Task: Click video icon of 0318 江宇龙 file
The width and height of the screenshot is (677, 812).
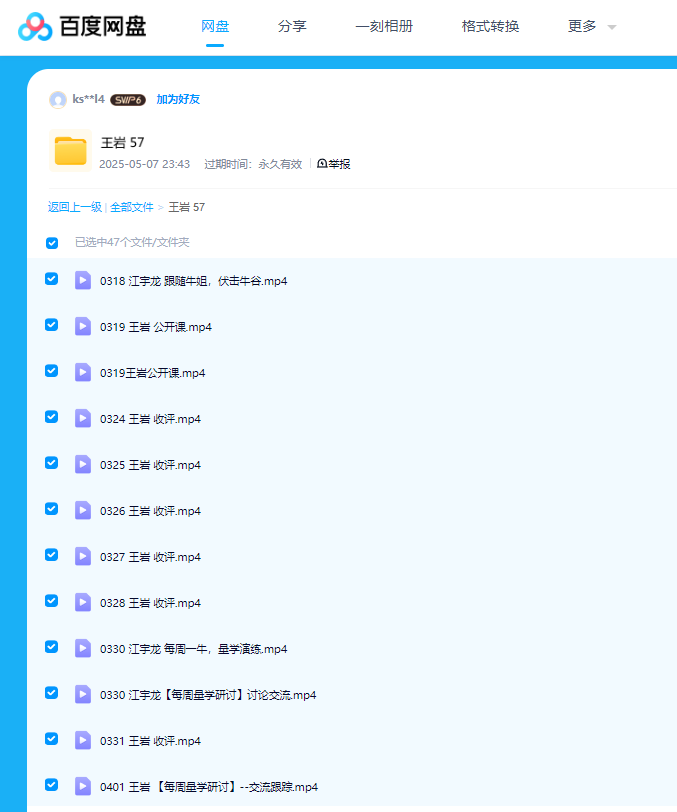Action: tap(83, 280)
